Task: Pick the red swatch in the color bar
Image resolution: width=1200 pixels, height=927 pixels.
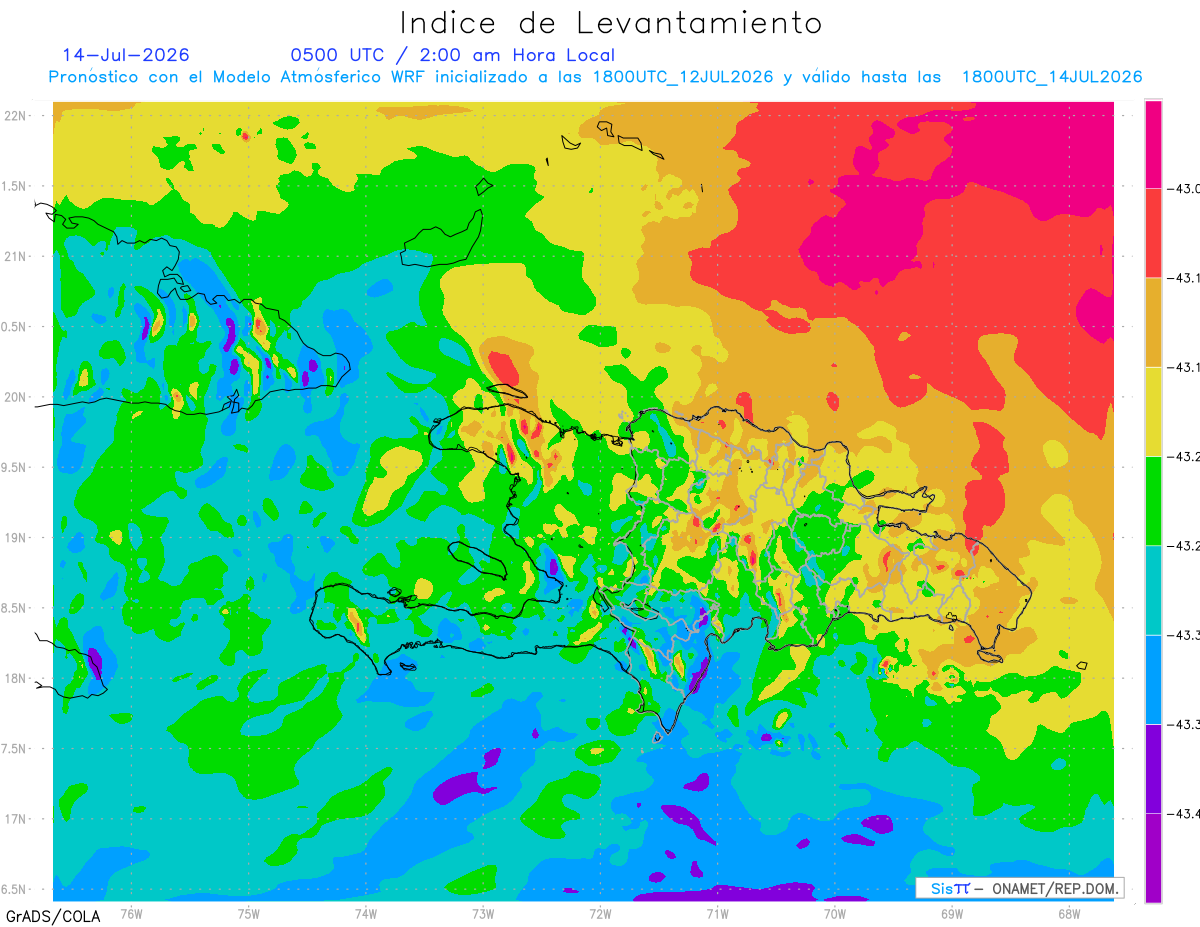Action: 1153,233
